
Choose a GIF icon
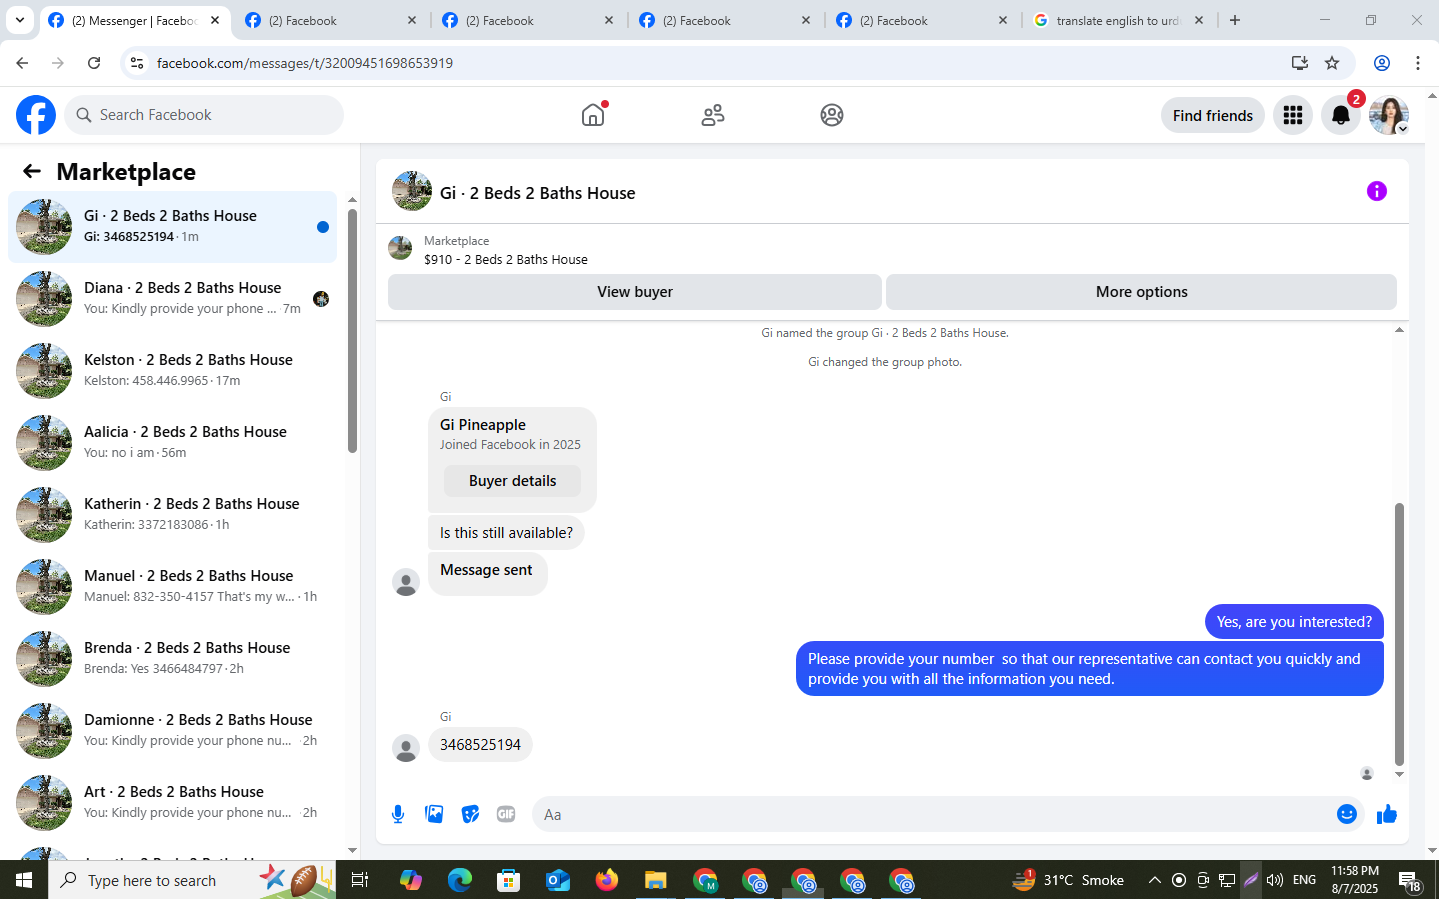[x=506, y=814]
